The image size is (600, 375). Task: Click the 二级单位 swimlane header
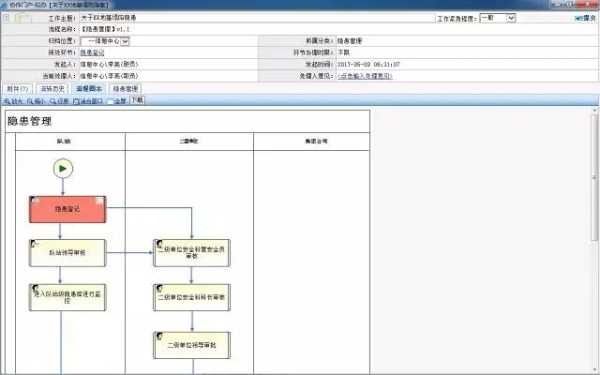189,141
